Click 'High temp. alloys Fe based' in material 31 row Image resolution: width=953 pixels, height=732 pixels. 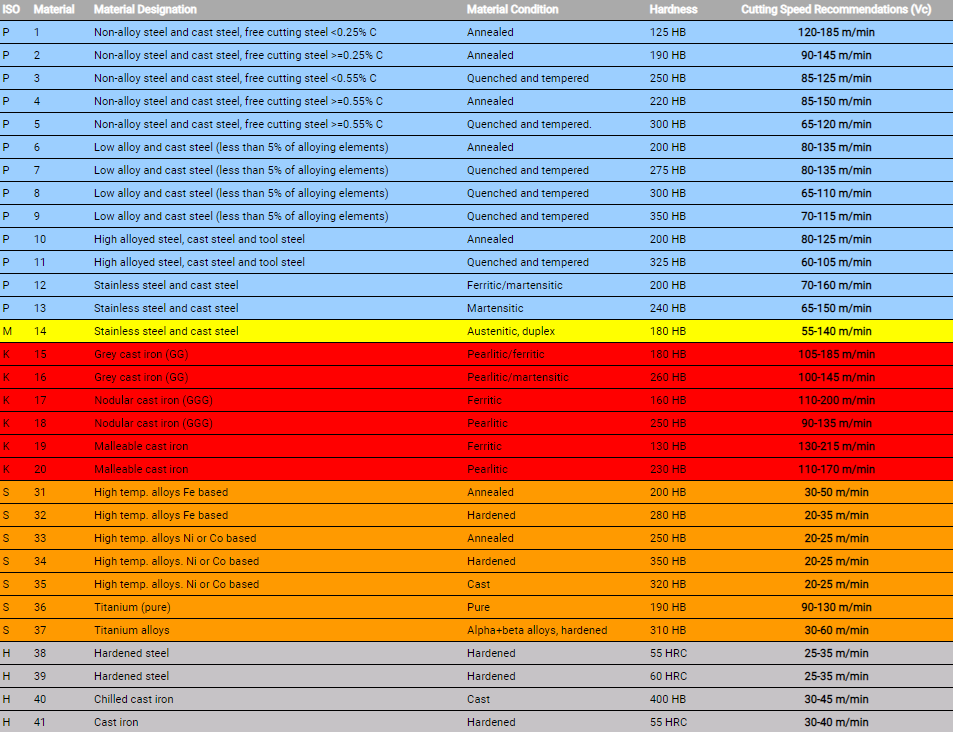click(161, 492)
